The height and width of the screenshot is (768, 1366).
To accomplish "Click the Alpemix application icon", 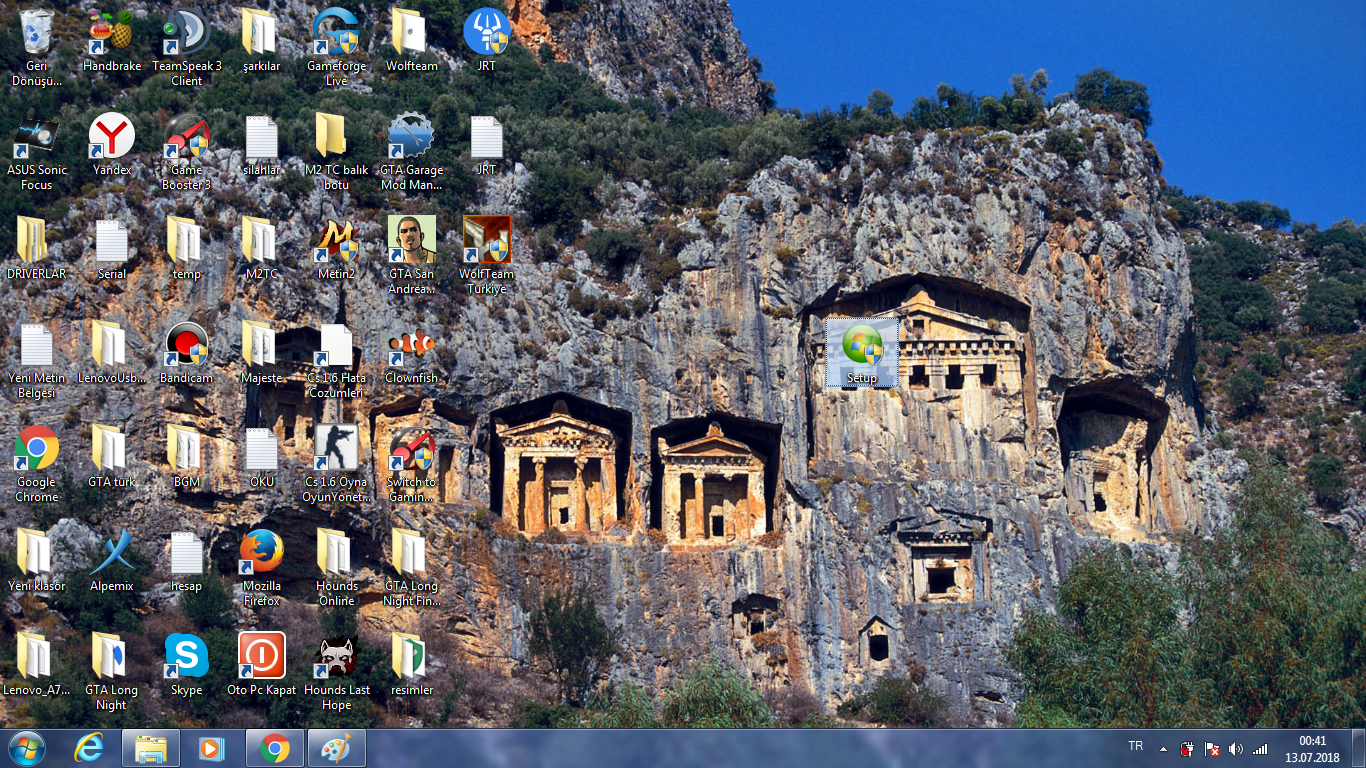I will (112, 561).
